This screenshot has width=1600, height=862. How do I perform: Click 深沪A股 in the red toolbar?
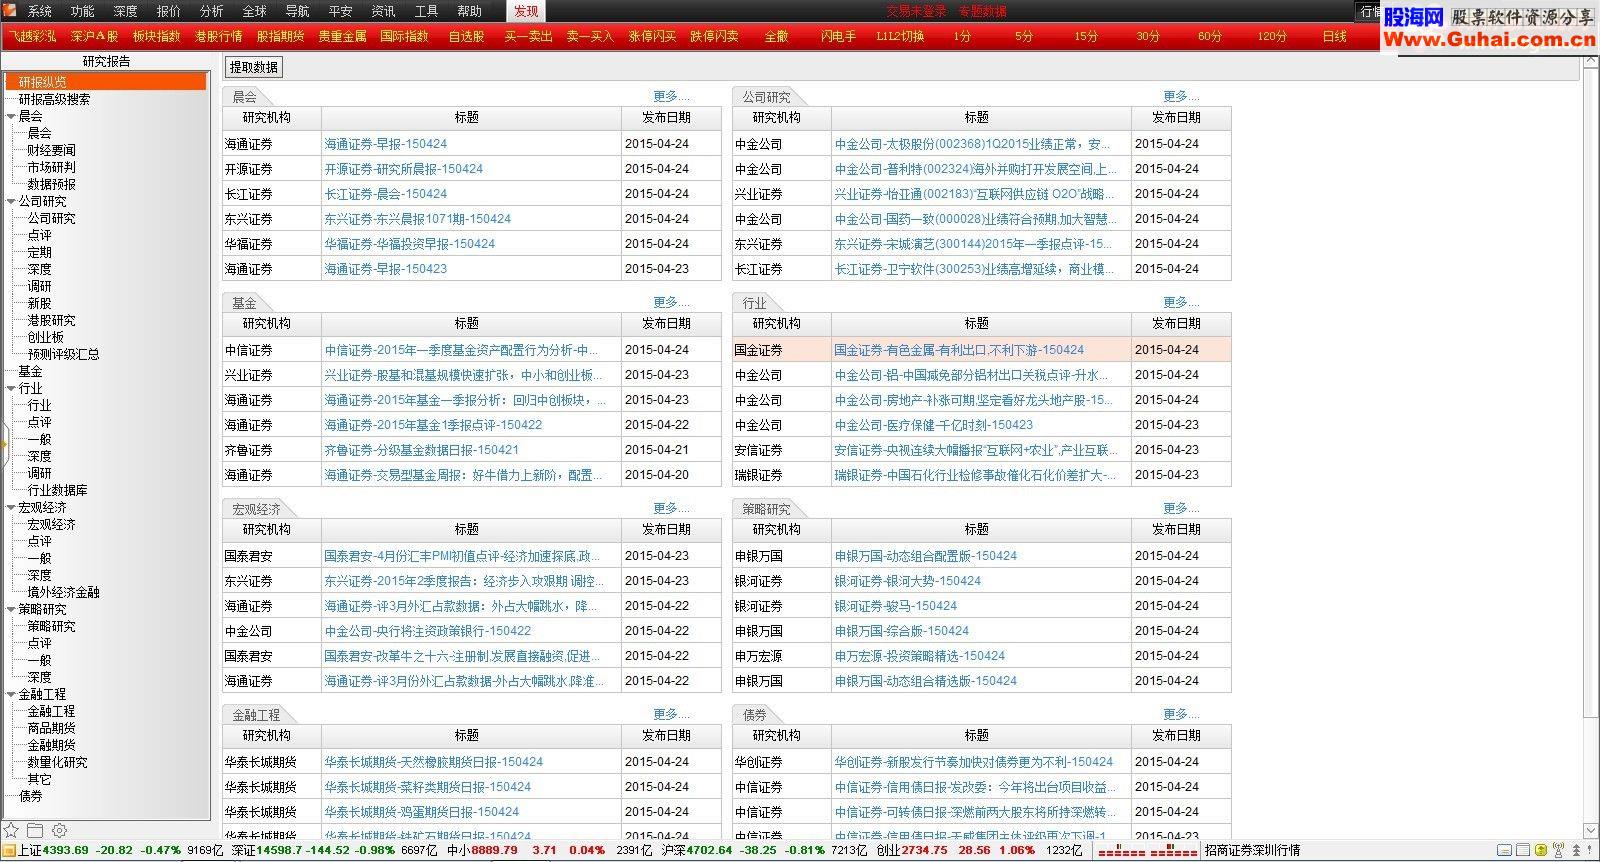pos(94,36)
